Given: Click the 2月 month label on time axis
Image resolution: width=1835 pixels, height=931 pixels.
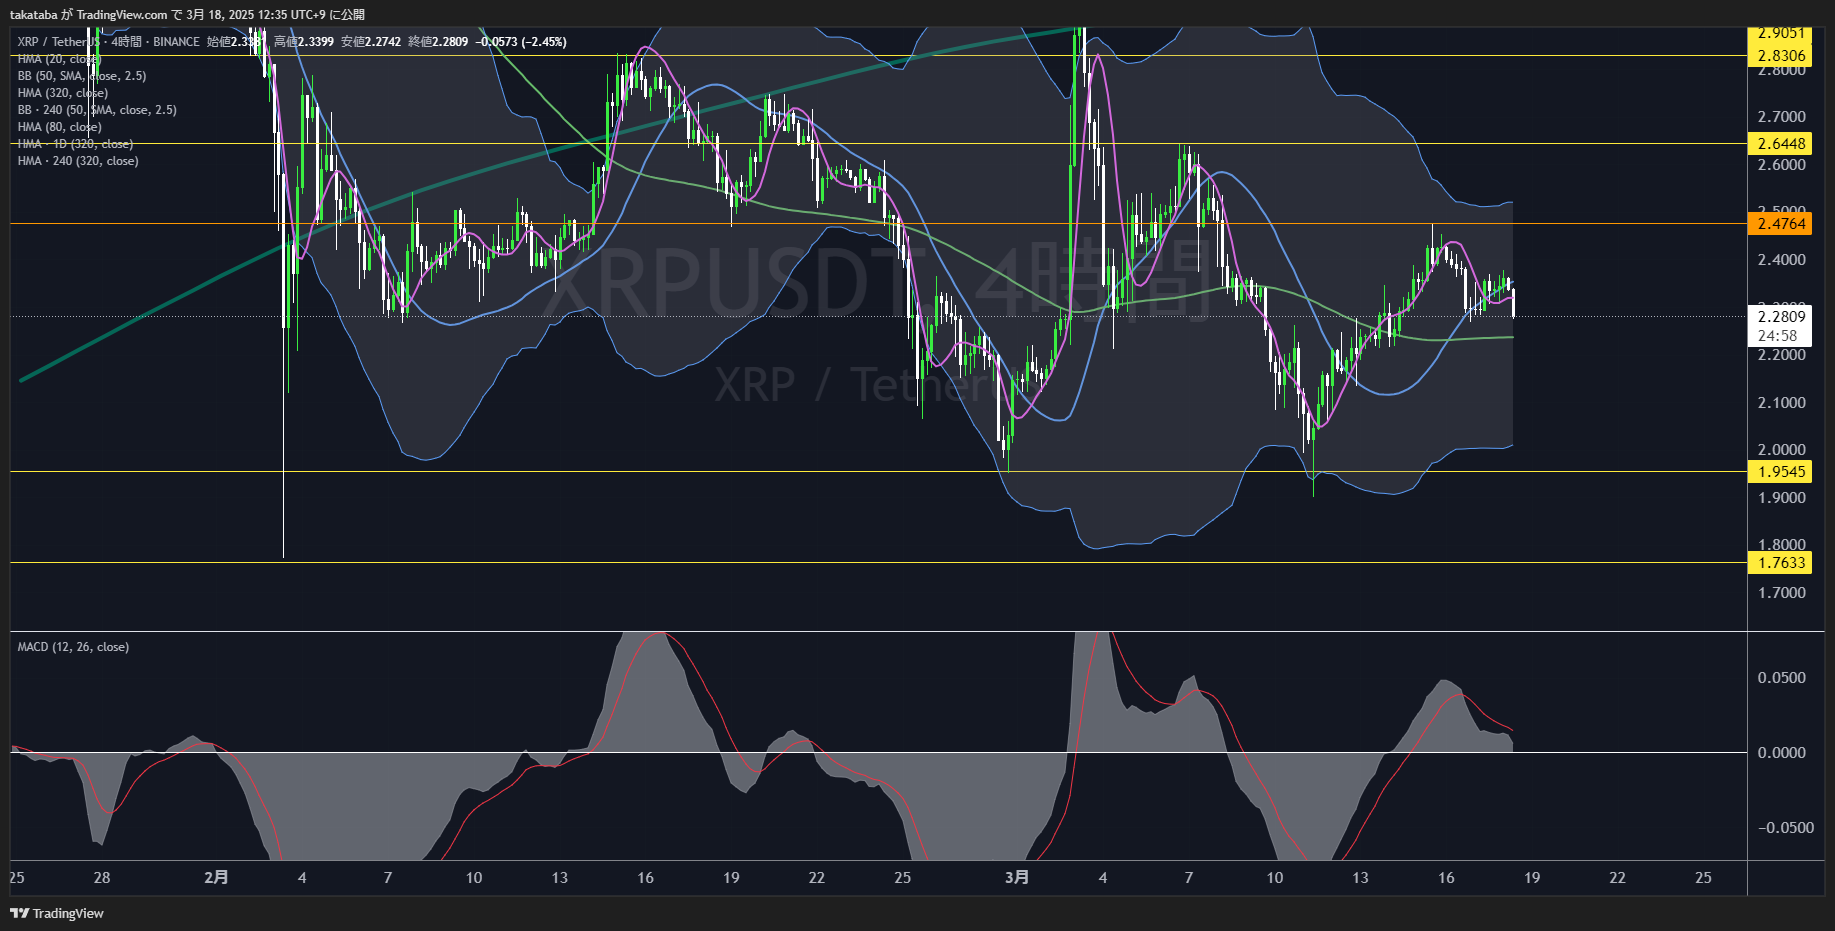Looking at the screenshot, I should (x=216, y=878).
